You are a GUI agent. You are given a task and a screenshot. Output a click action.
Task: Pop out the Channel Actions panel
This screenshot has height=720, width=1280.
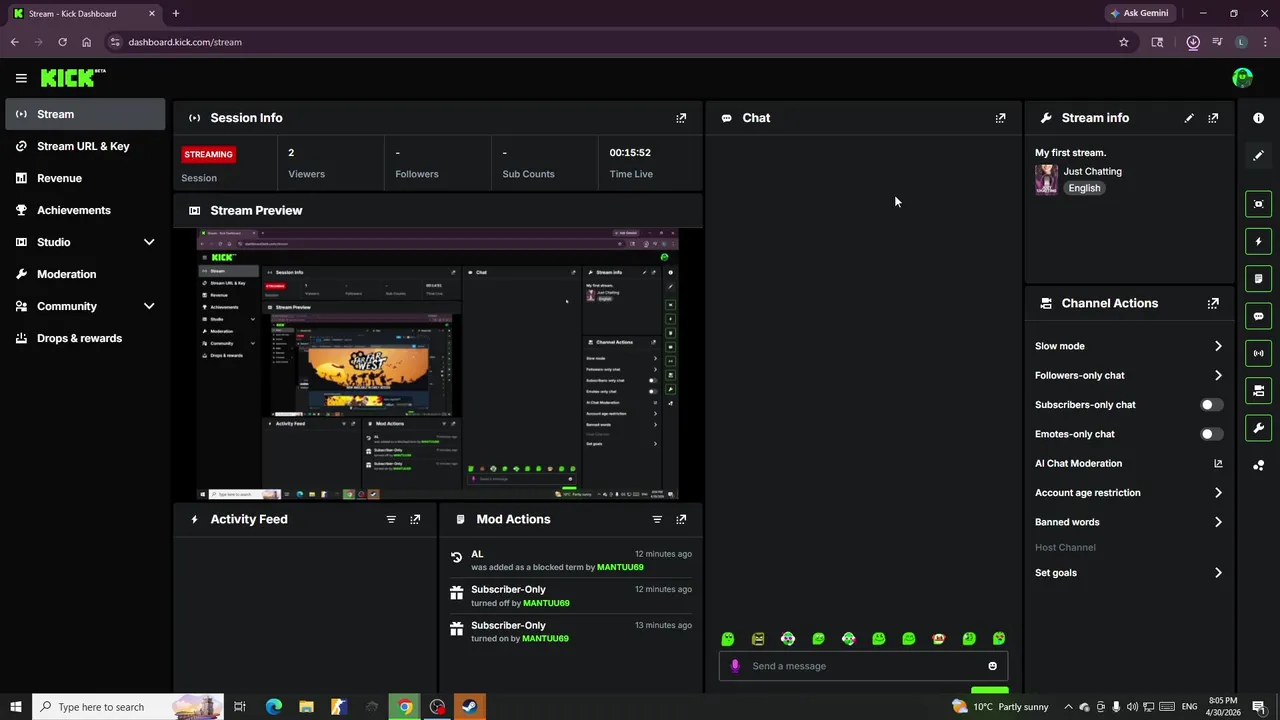tap(1213, 303)
